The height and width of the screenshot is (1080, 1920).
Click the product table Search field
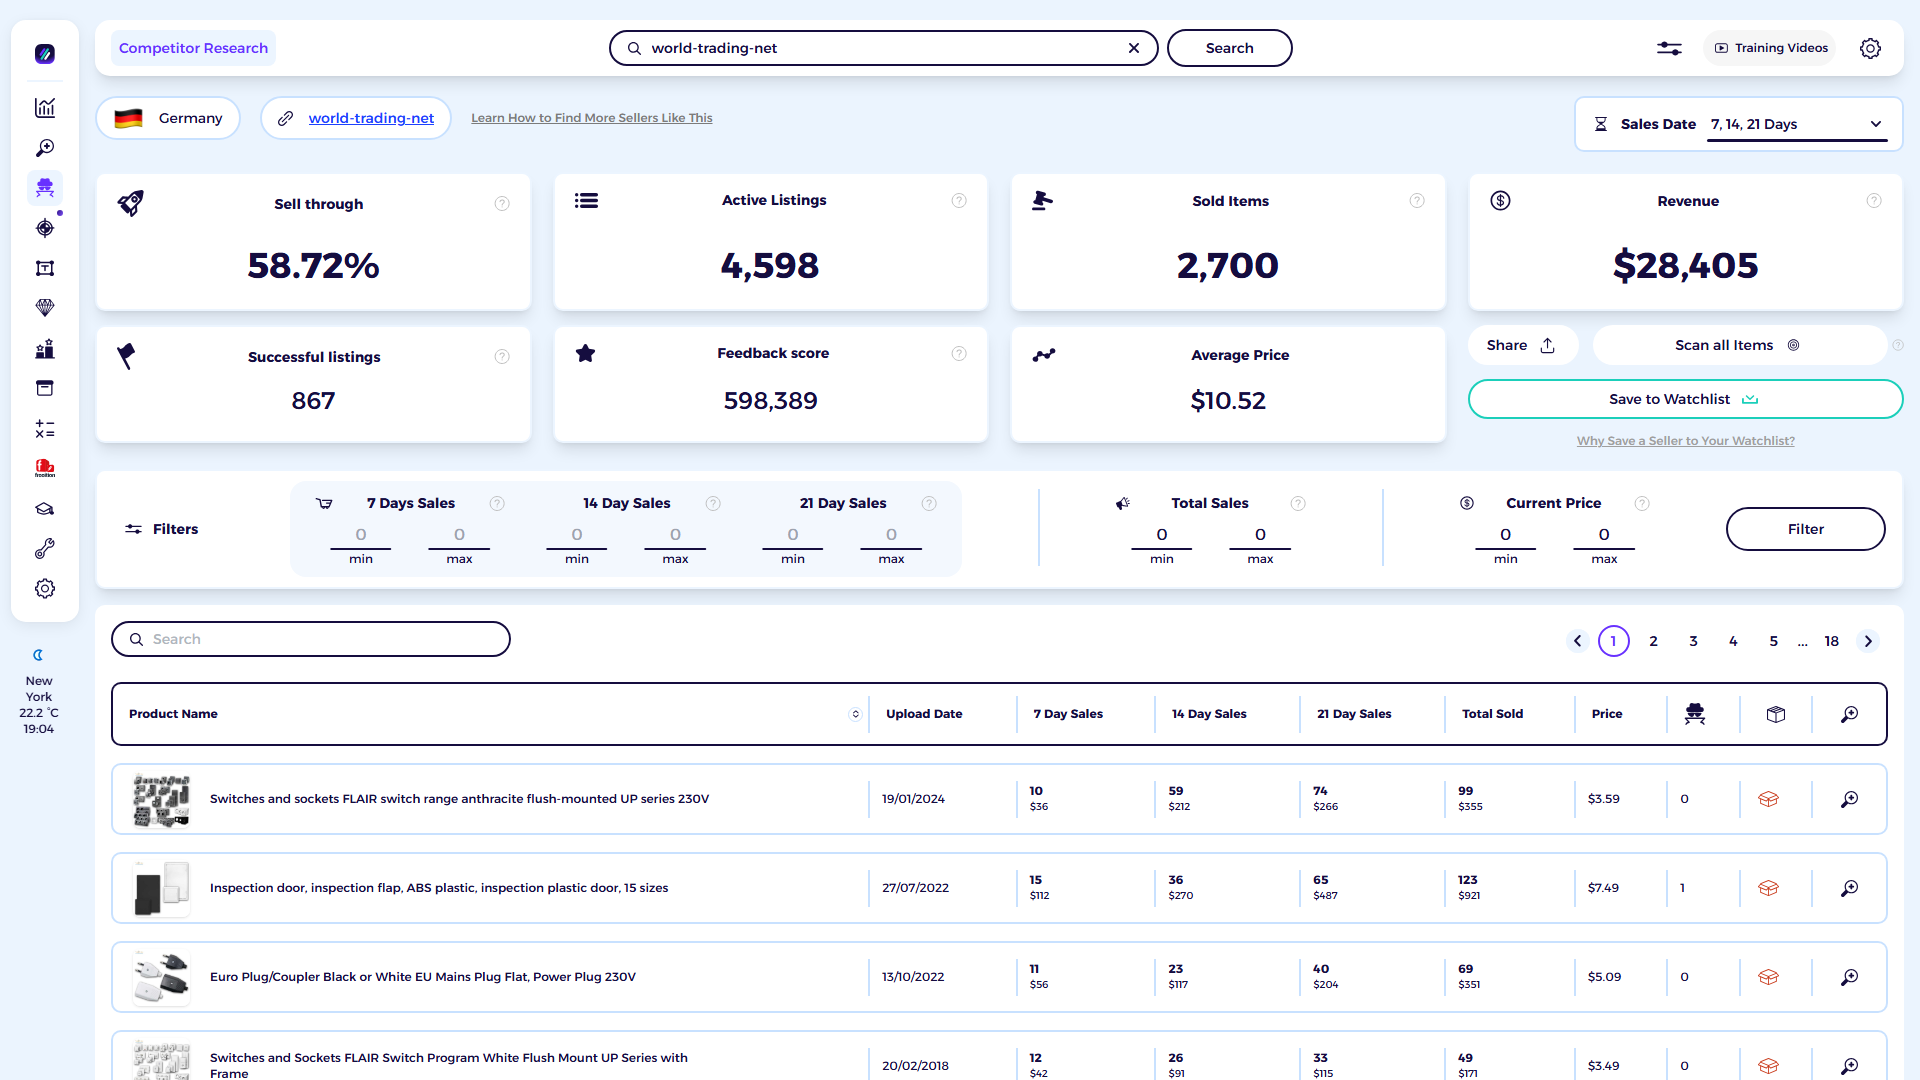click(x=311, y=639)
